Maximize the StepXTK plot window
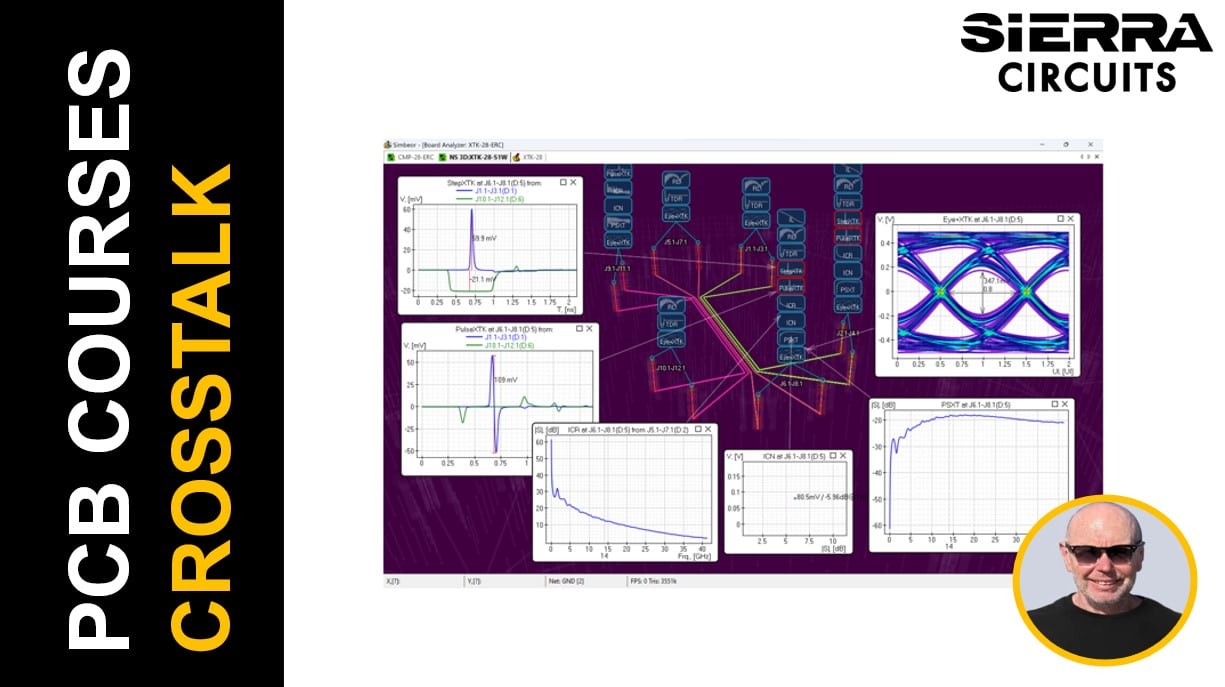The image size is (1225, 687). click(563, 182)
